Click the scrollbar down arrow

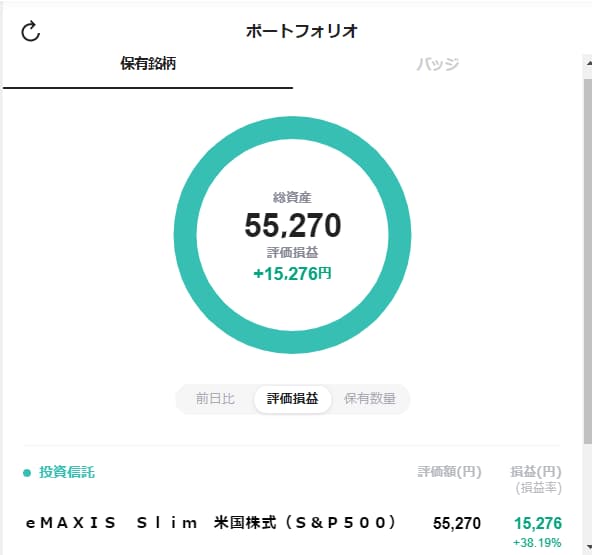pos(588,547)
